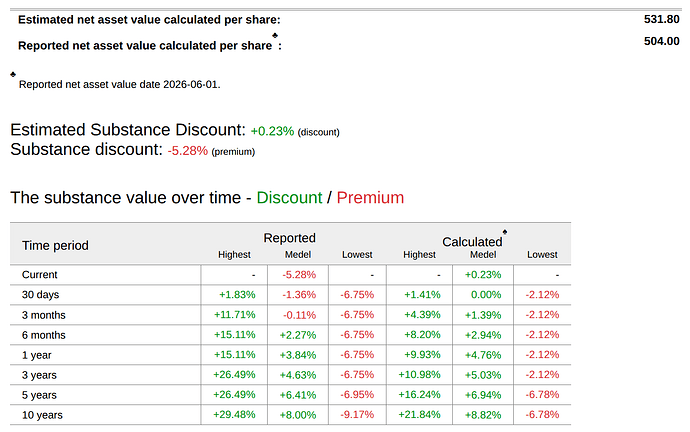Select the 30 days row label

[40, 295]
